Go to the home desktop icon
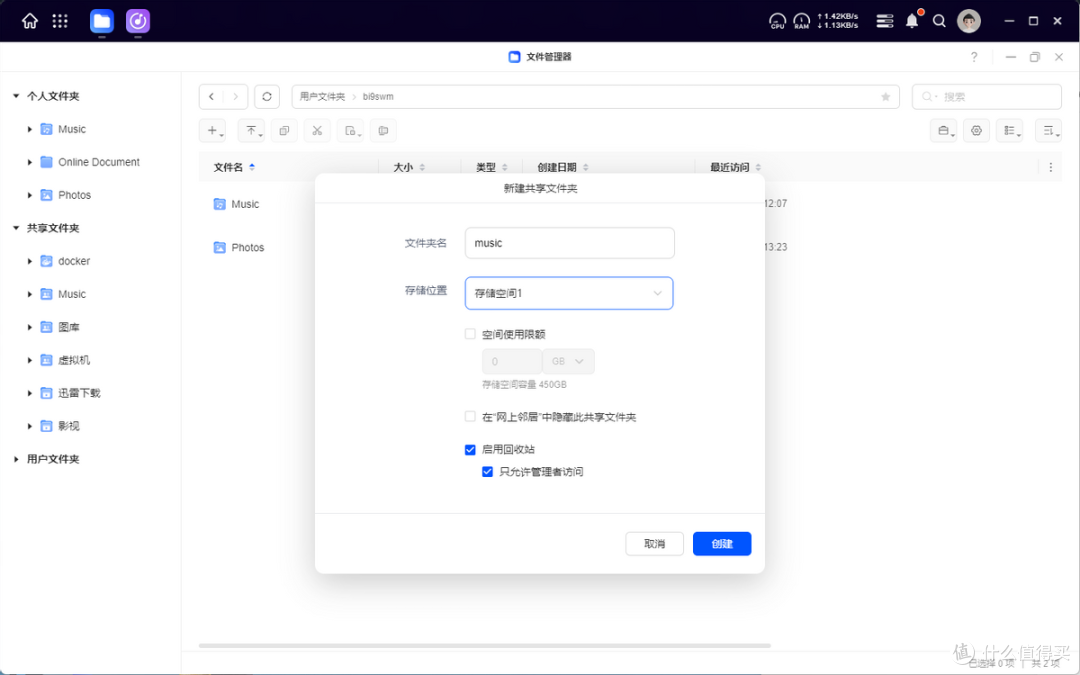The image size is (1080, 675). coord(30,21)
